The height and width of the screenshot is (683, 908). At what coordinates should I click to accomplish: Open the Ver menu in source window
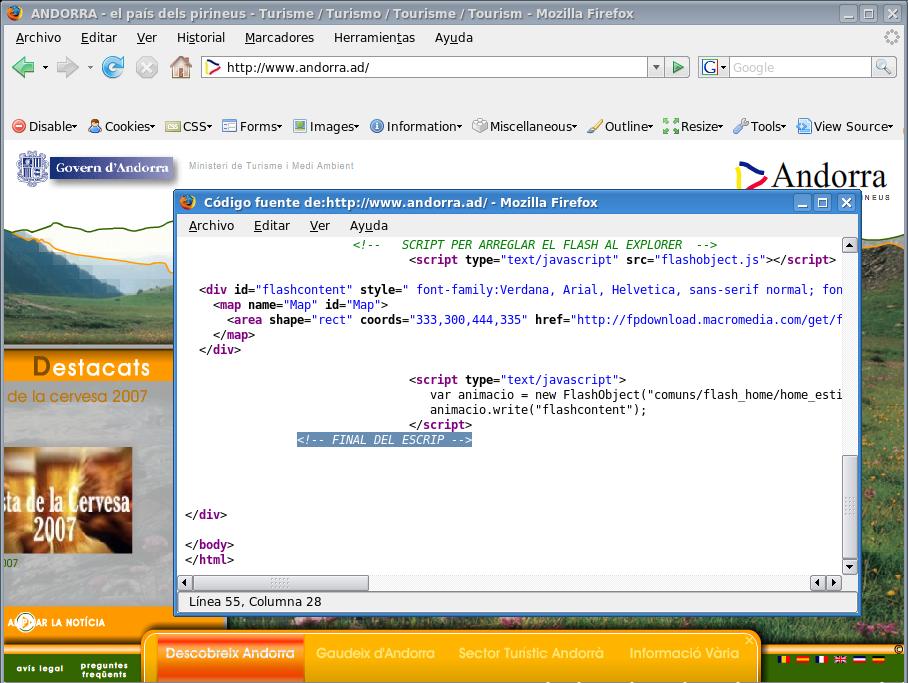(x=319, y=225)
